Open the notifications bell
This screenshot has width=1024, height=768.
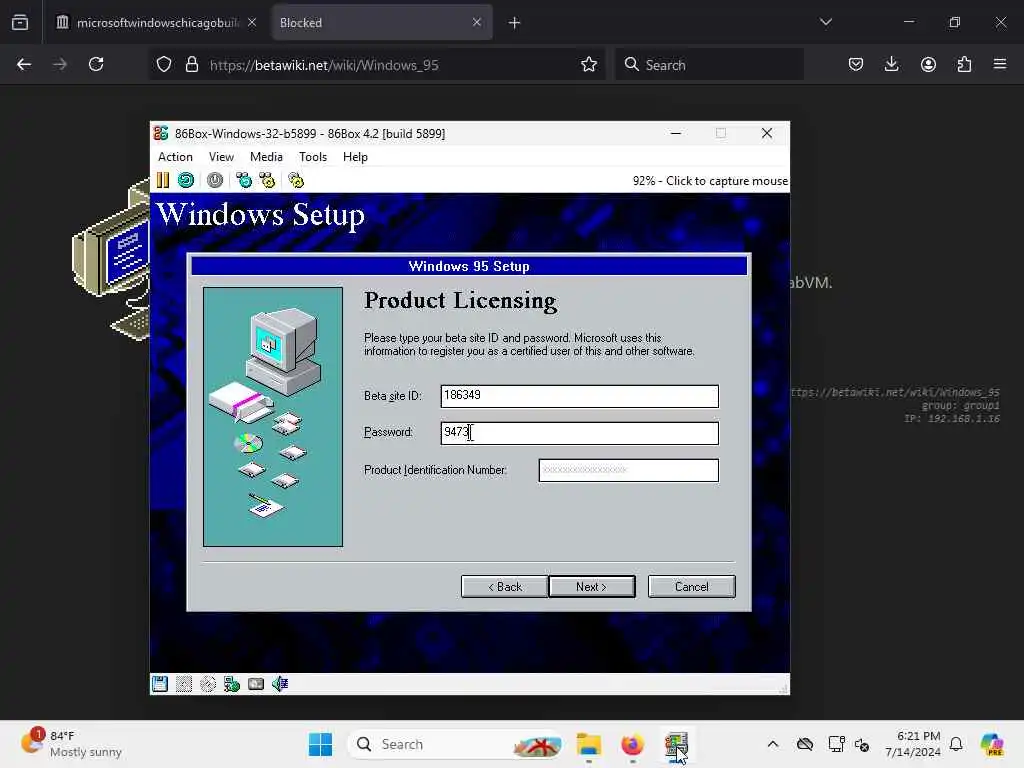click(x=956, y=744)
